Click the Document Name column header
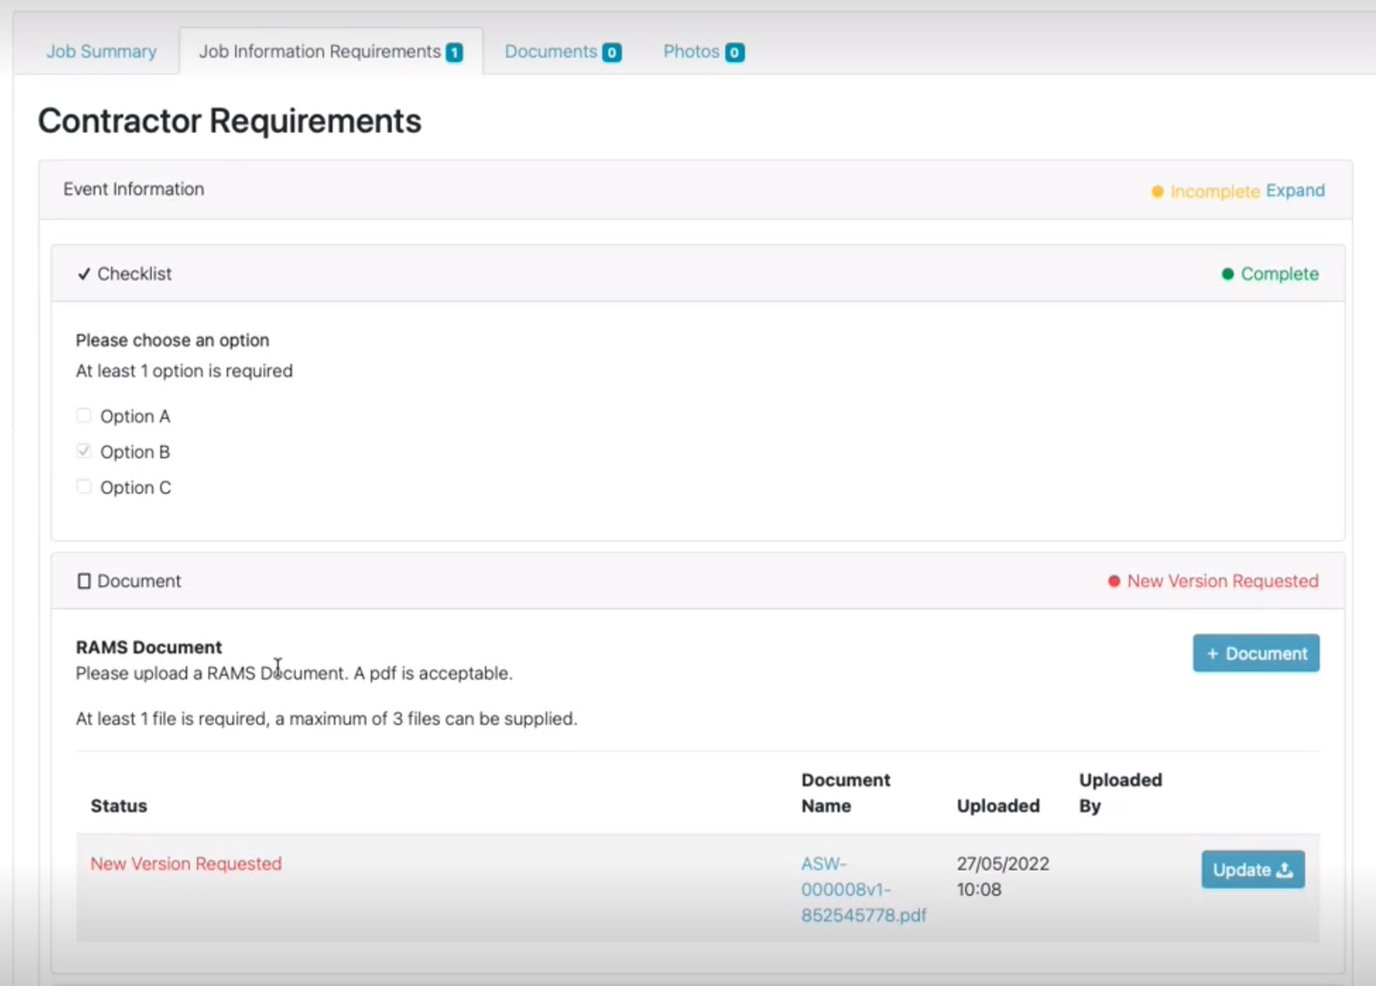The width and height of the screenshot is (1376, 986). [x=846, y=793]
